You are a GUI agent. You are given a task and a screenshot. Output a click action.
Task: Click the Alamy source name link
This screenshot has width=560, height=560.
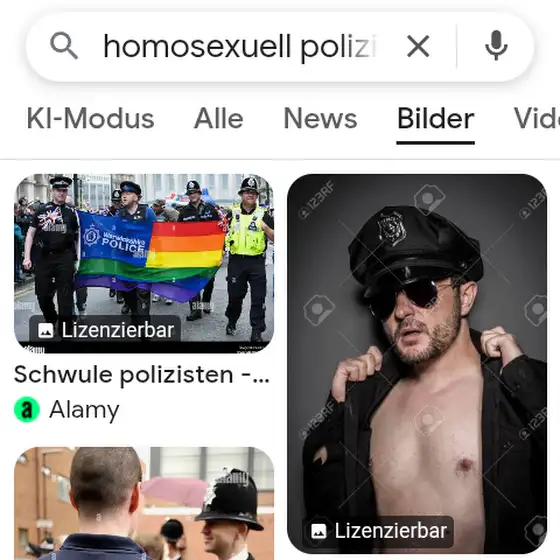84,410
